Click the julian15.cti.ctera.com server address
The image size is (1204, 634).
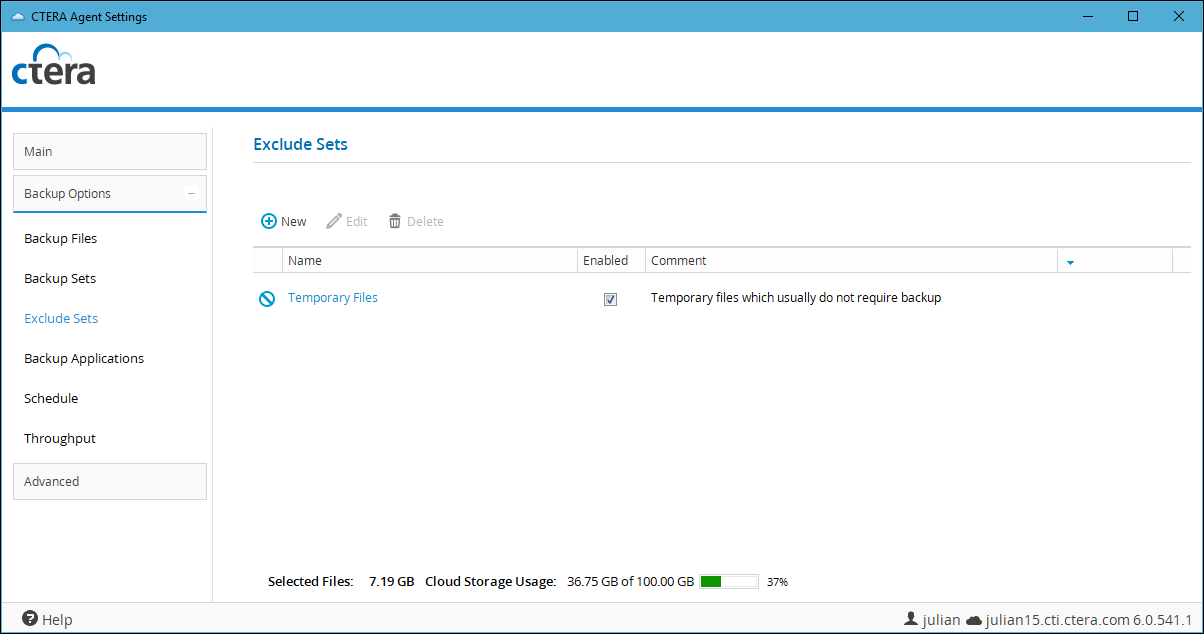[1057, 620]
